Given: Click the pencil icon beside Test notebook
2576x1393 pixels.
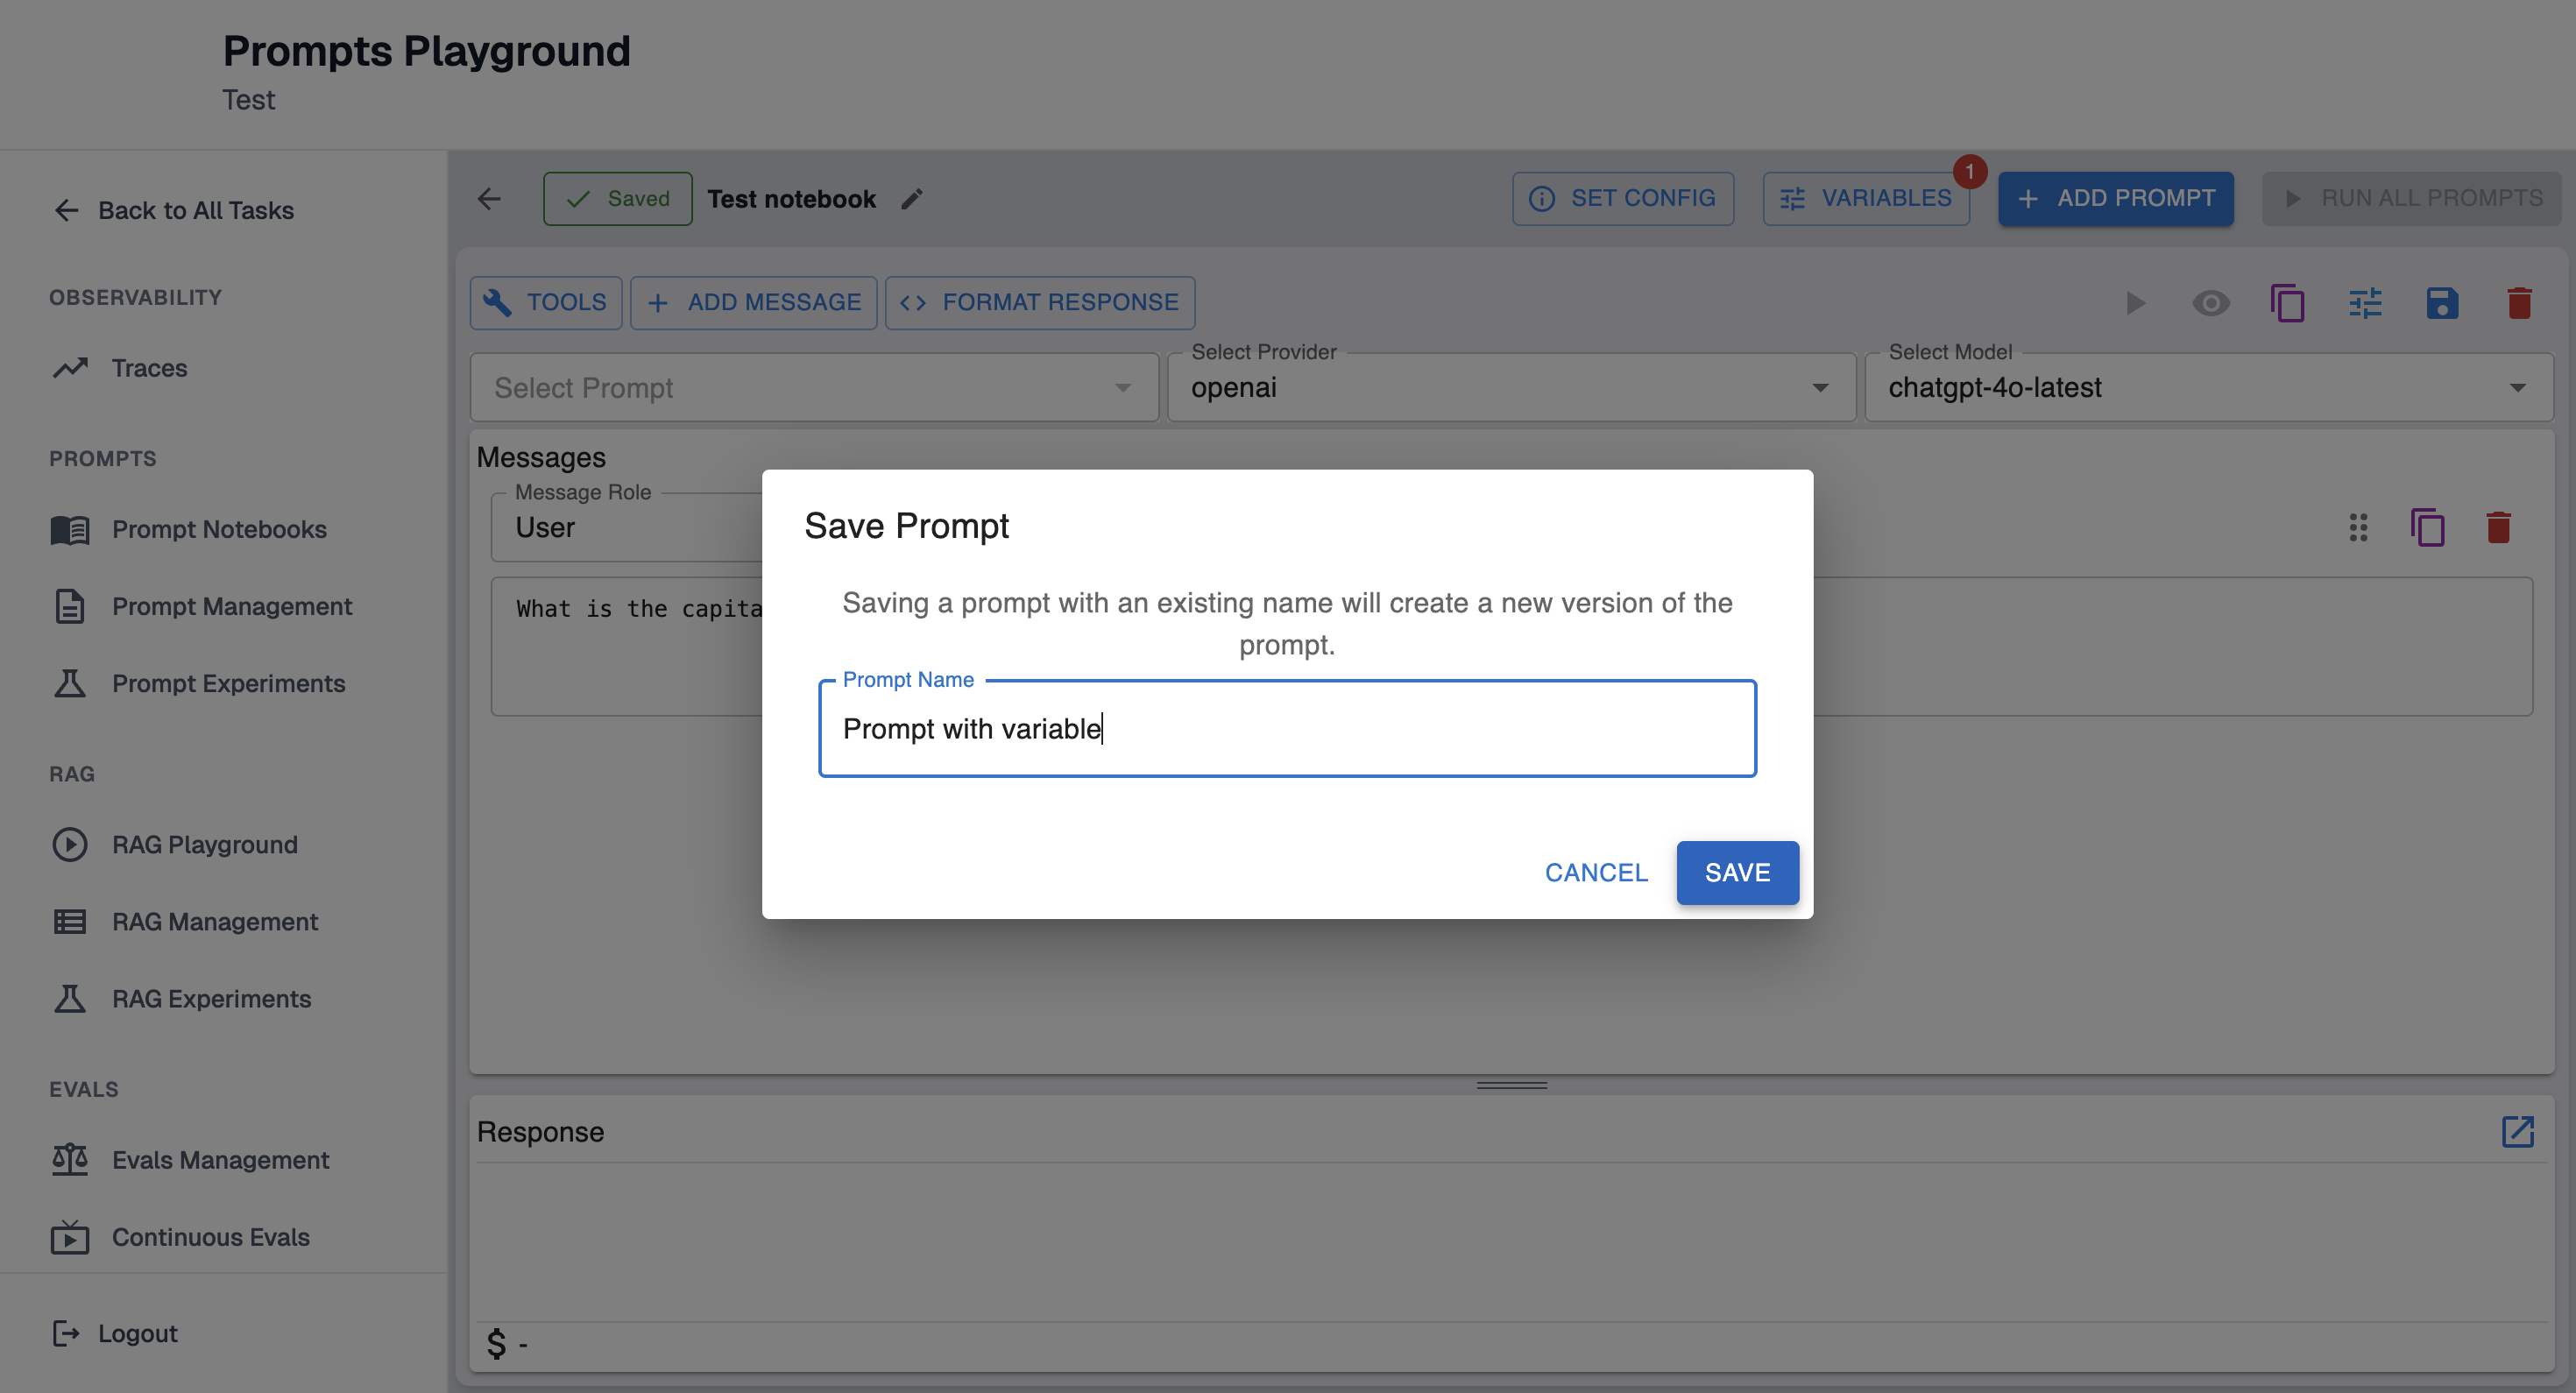Looking at the screenshot, I should pos(911,199).
